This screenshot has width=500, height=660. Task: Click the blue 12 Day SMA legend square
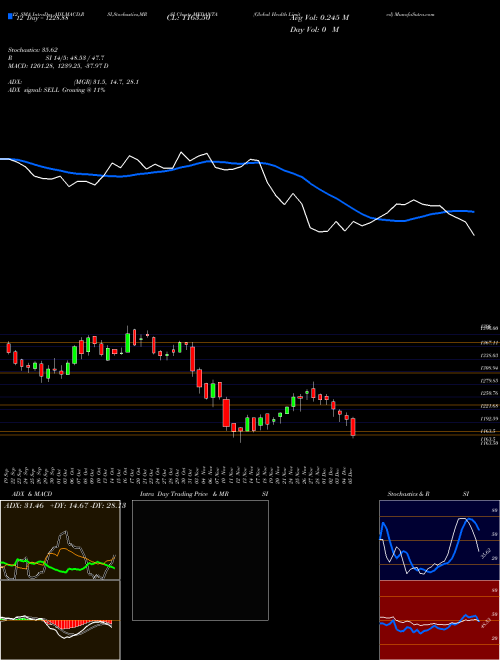(x=10, y=16)
